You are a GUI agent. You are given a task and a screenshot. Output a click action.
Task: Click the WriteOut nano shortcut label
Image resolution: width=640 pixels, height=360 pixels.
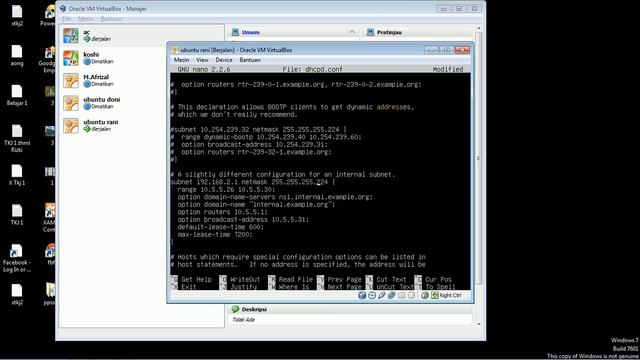(x=245, y=280)
